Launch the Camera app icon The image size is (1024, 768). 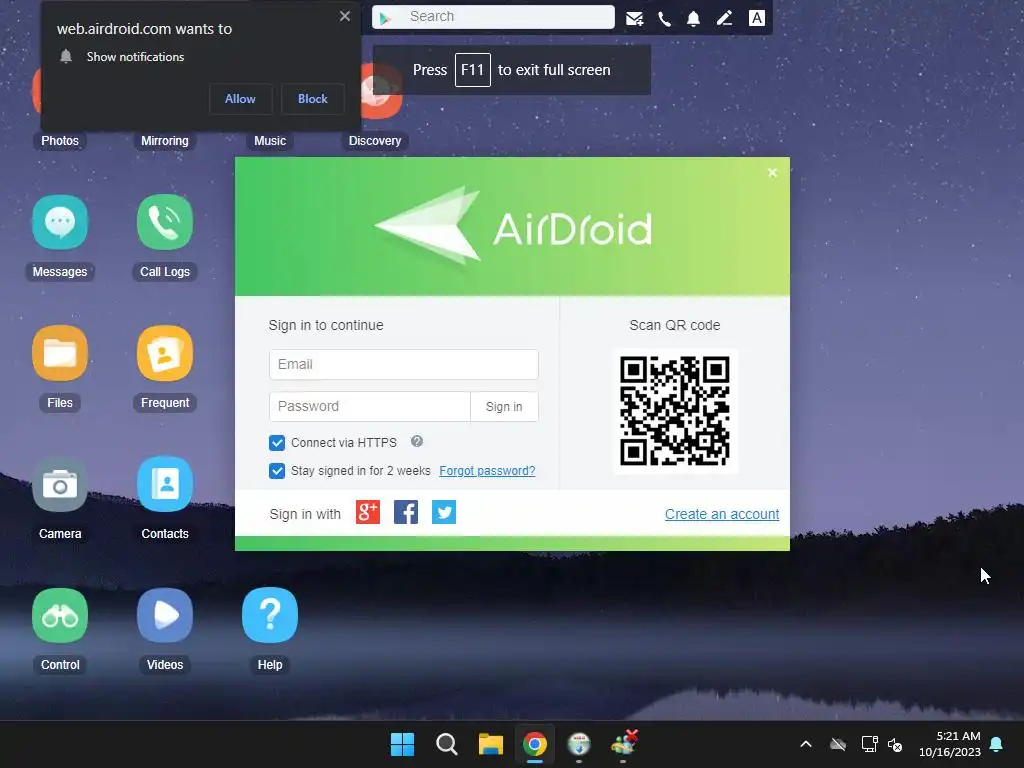pos(59,484)
